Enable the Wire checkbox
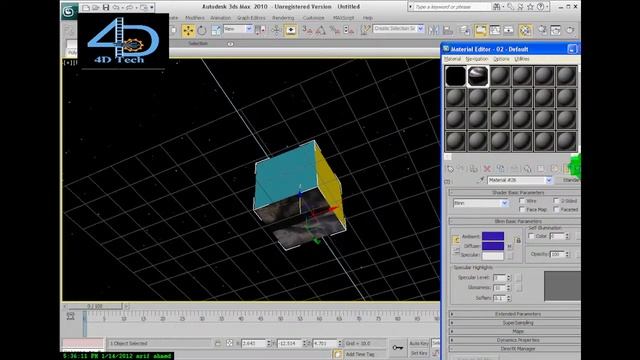Viewport: 640px width, 360px height. point(522,201)
